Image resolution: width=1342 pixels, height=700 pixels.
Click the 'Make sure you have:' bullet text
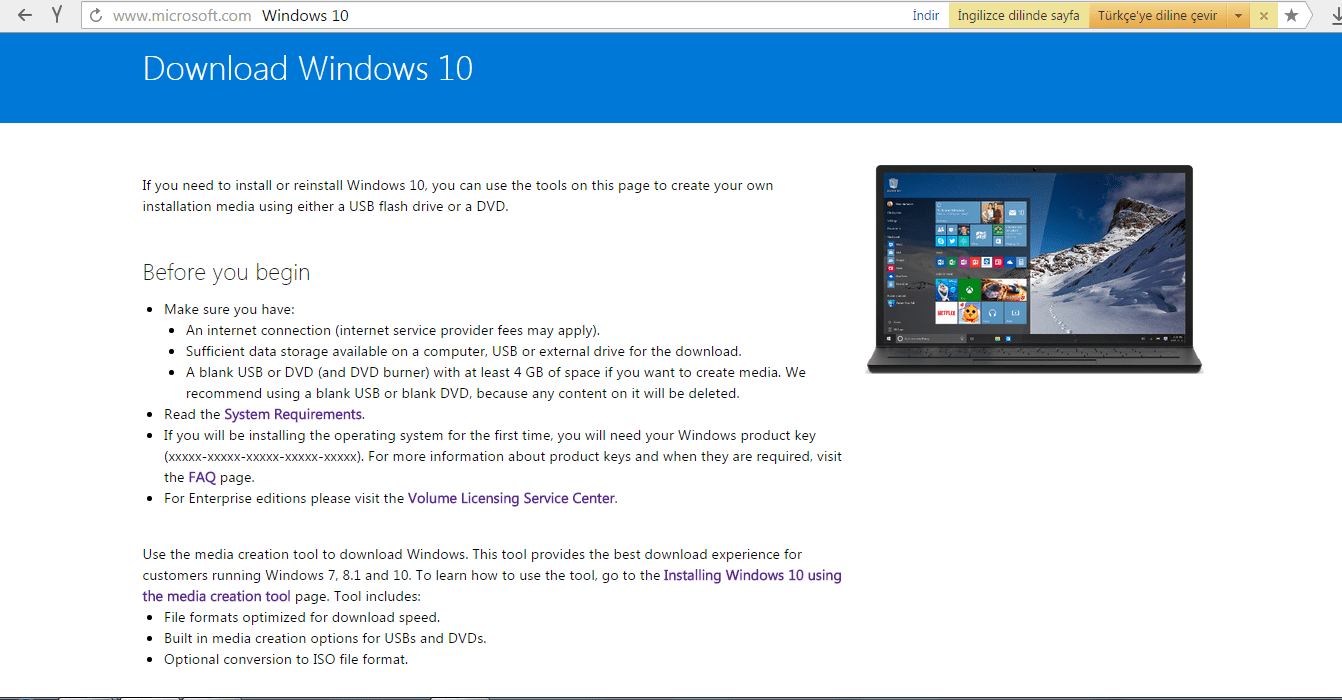(229, 309)
